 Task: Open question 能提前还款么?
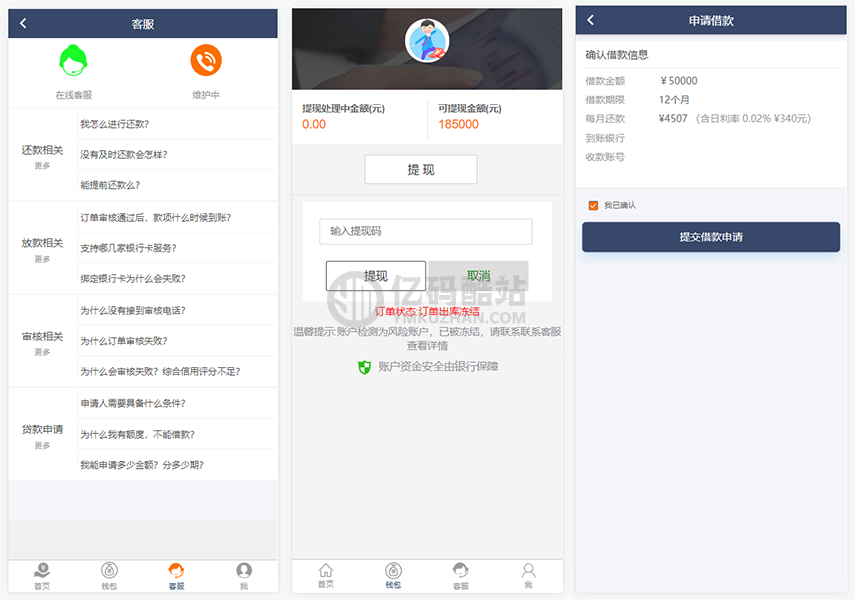pyautogui.click(x=110, y=185)
